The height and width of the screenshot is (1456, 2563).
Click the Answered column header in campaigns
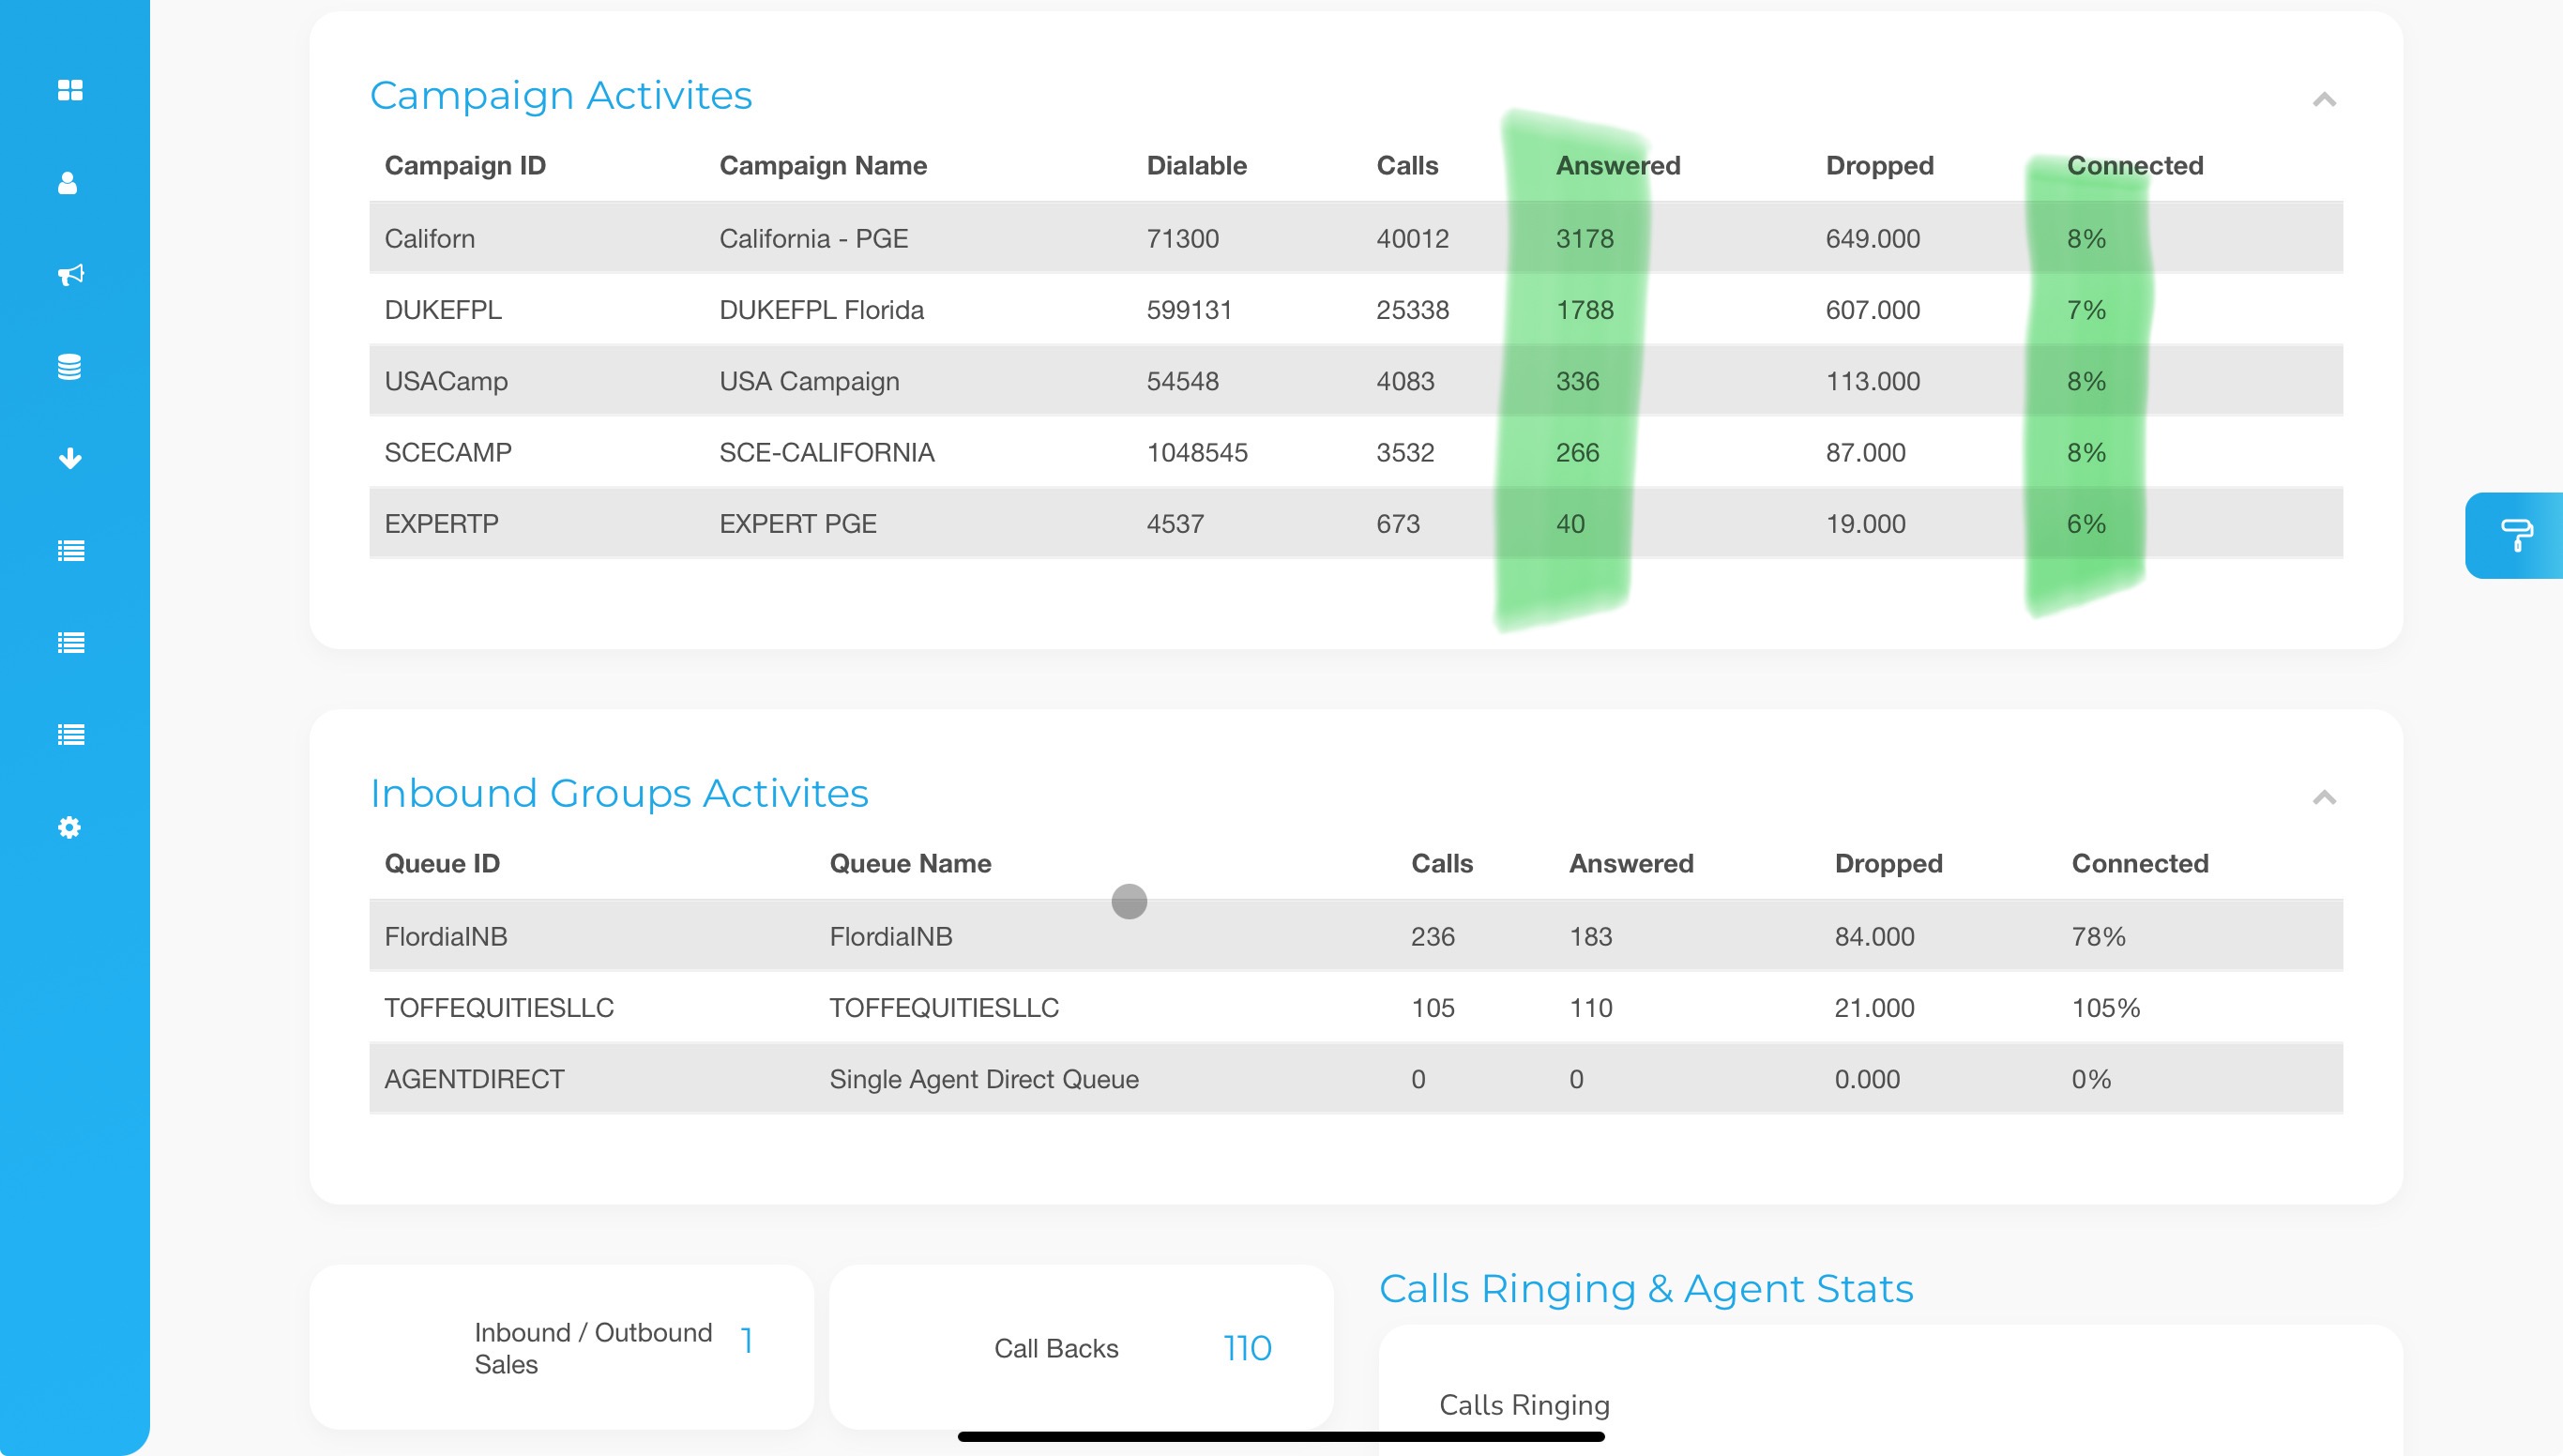[x=1617, y=165]
